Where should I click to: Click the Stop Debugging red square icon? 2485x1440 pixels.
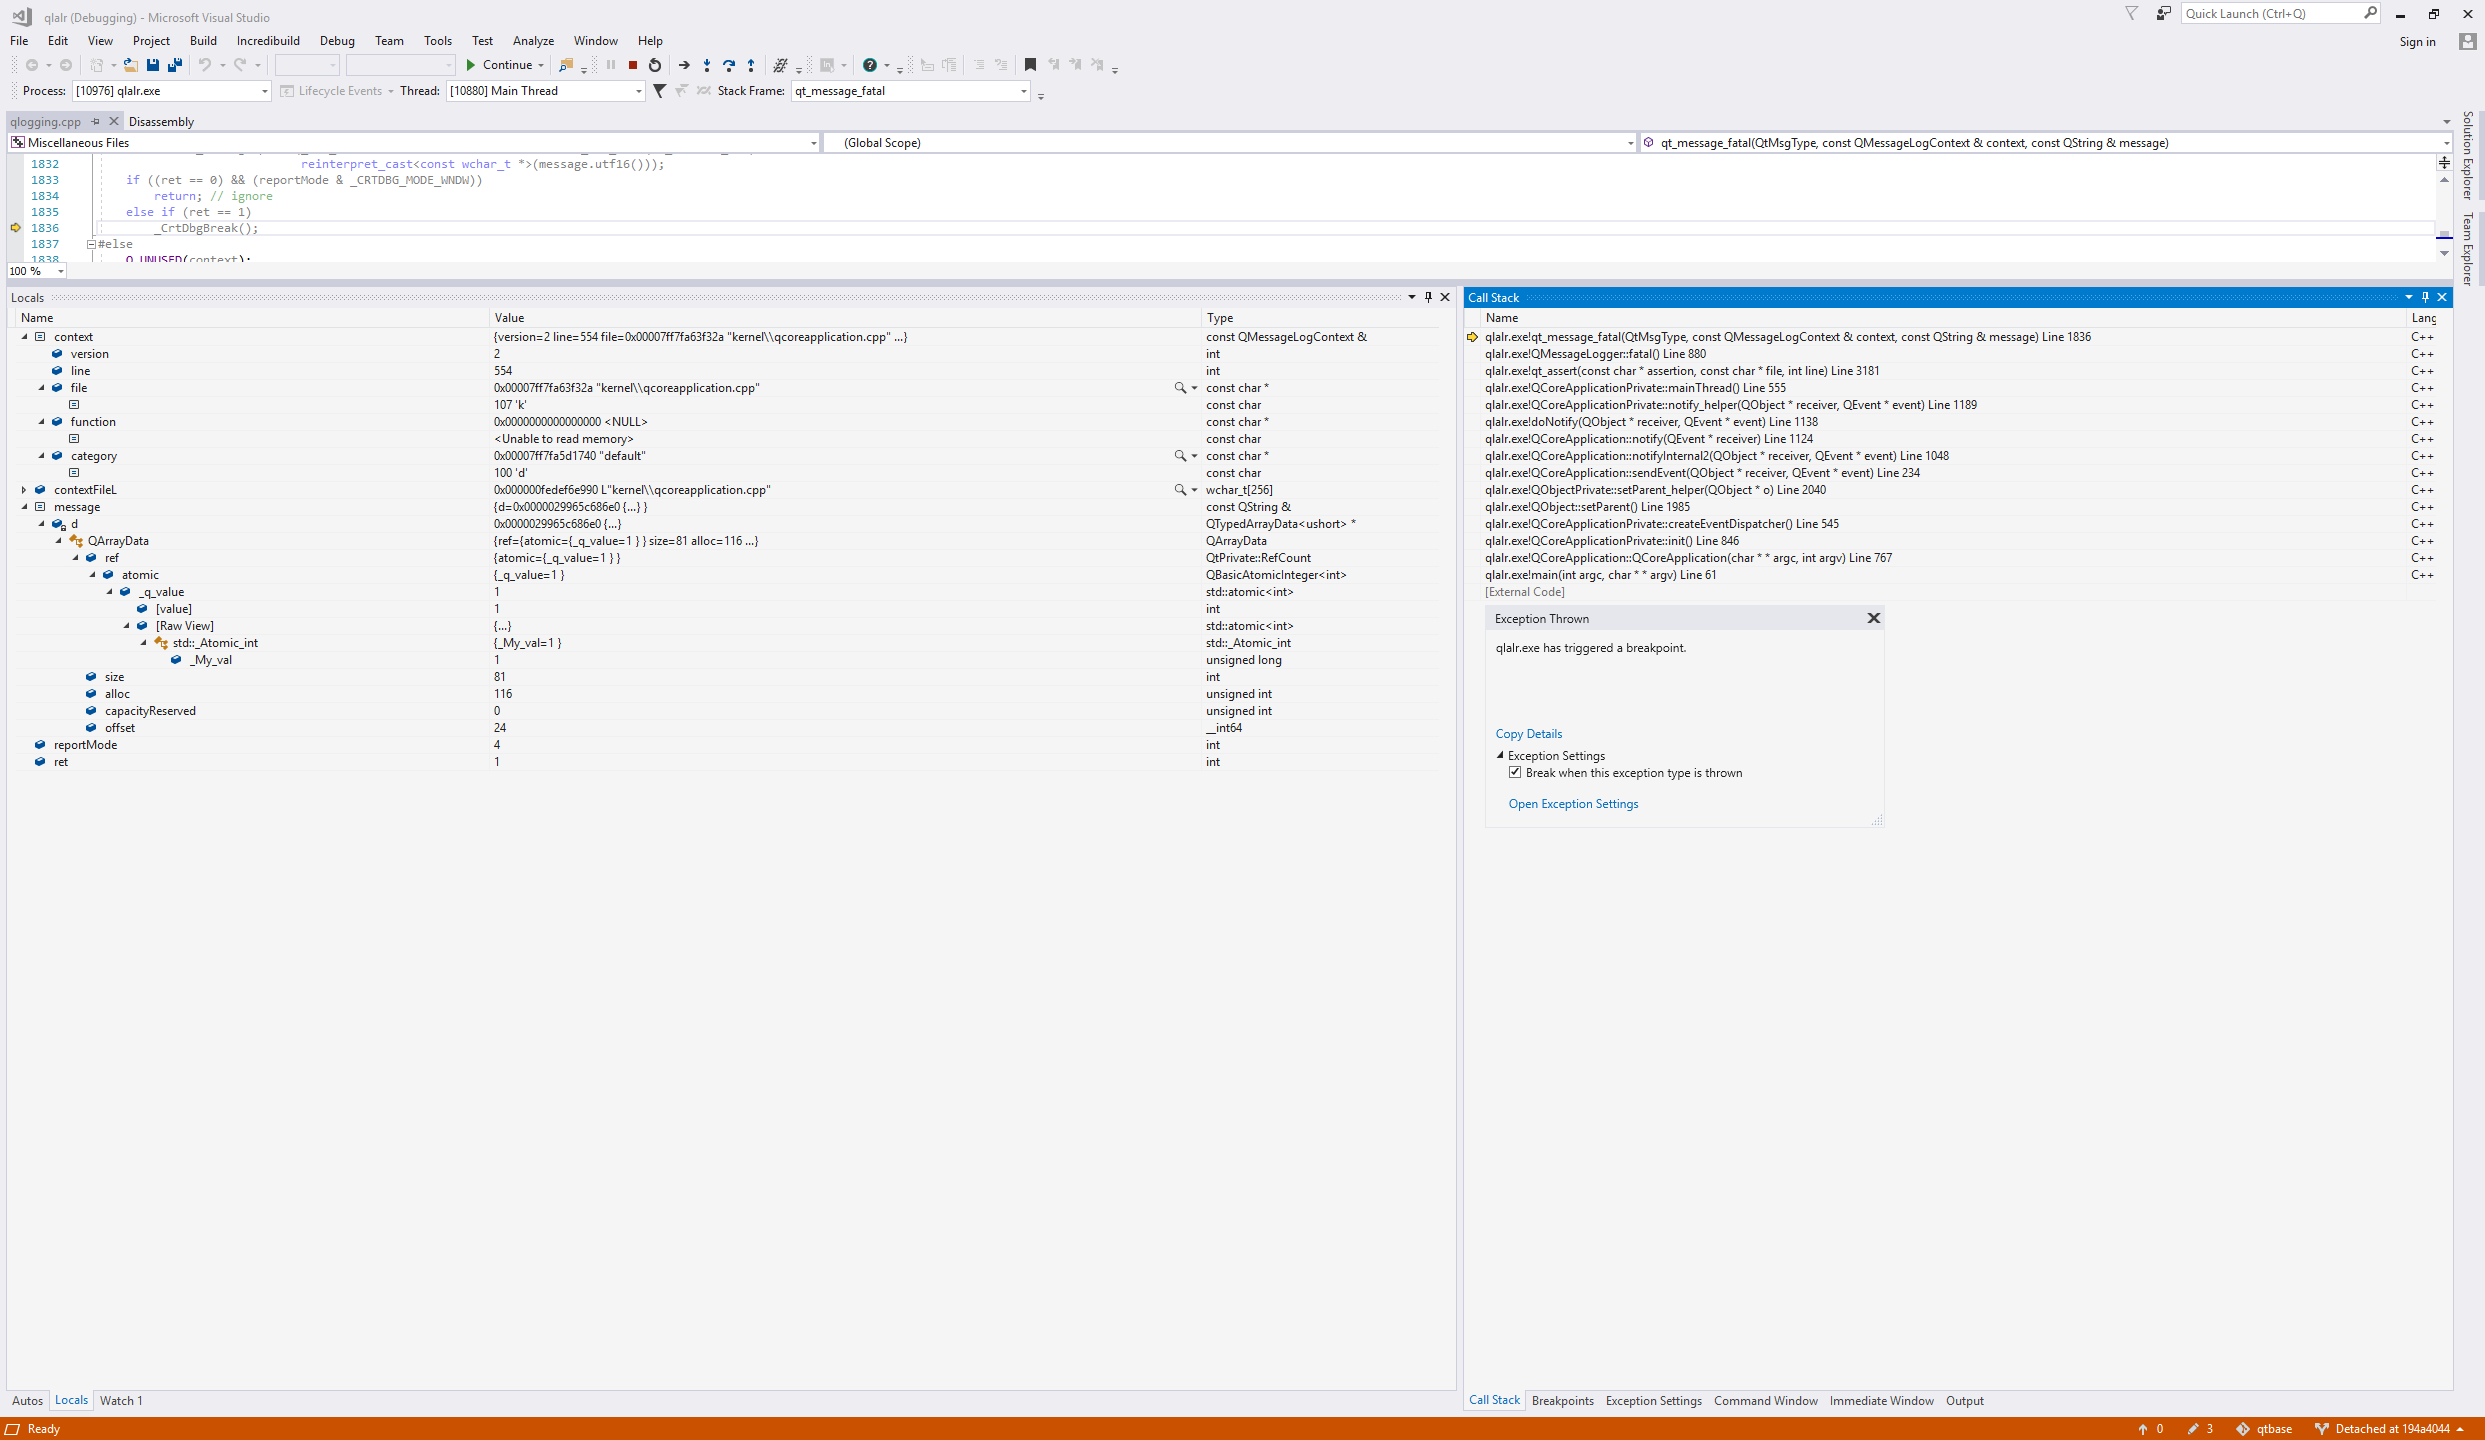coord(633,65)
